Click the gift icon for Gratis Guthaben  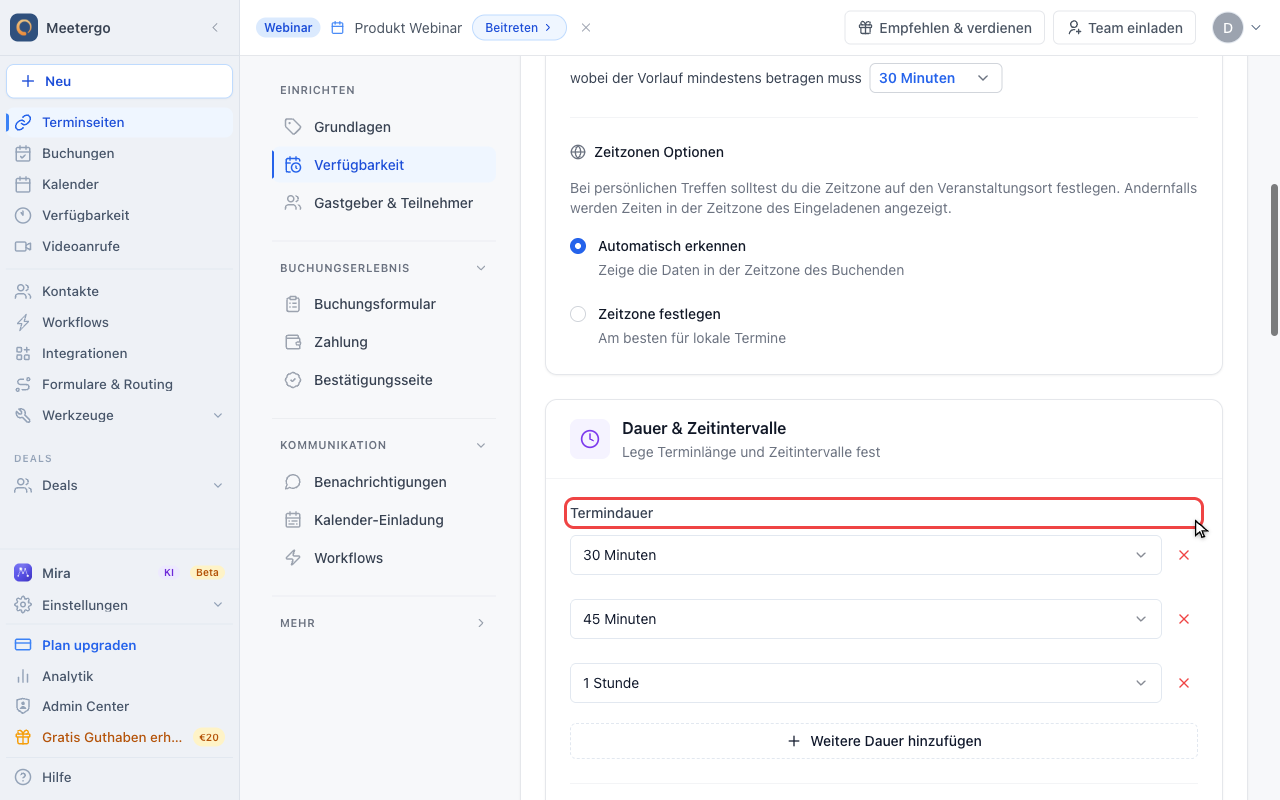coord(23,737)
